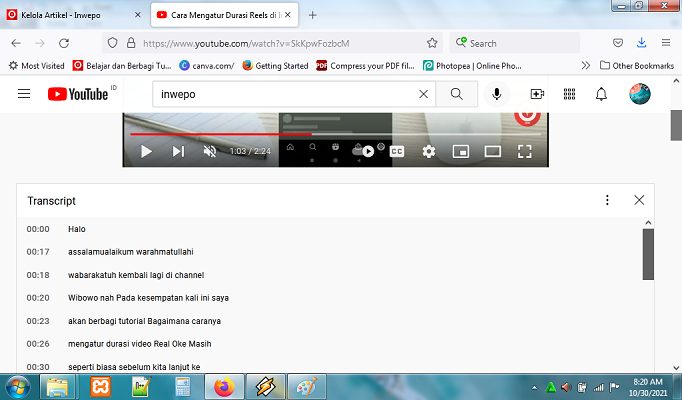Close the Cara Mengatur Durasi tab
The image size is (682, 400).
(x=288, y=15)
